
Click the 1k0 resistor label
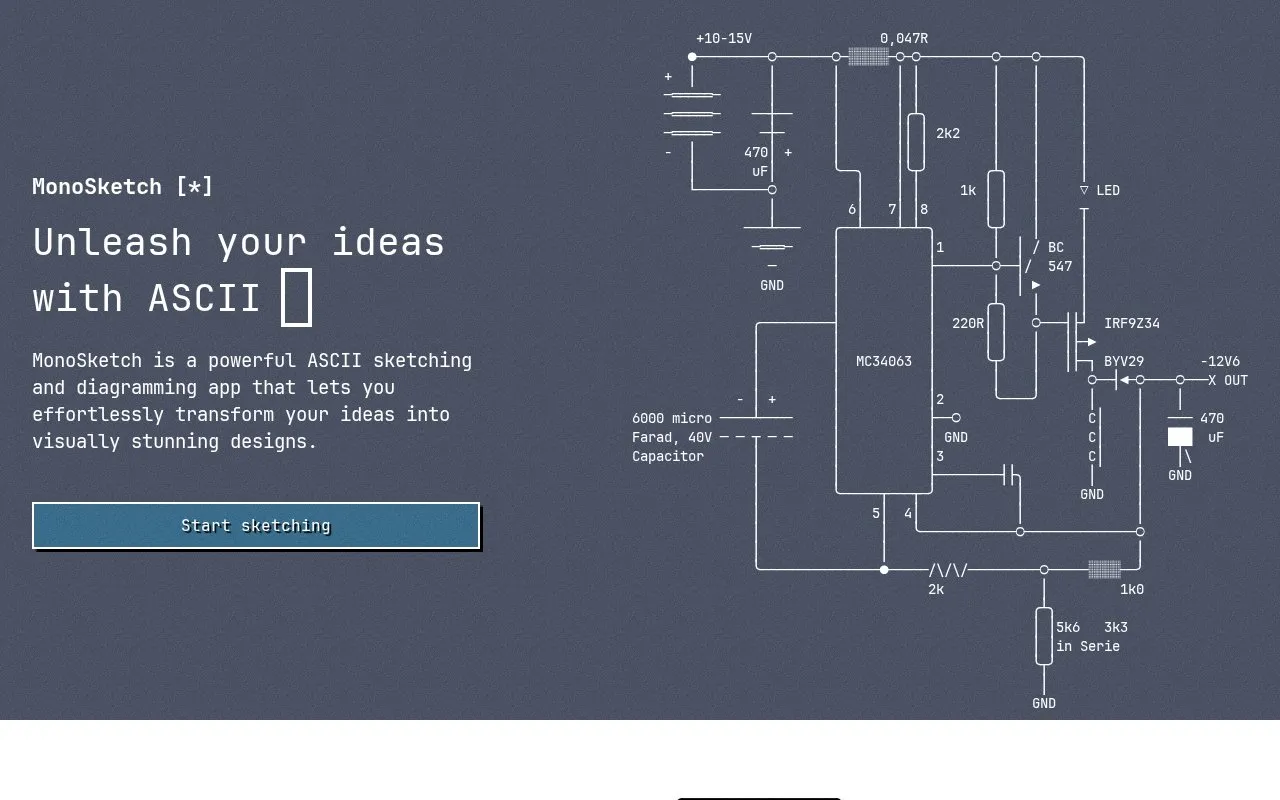tap(1132, 589)
